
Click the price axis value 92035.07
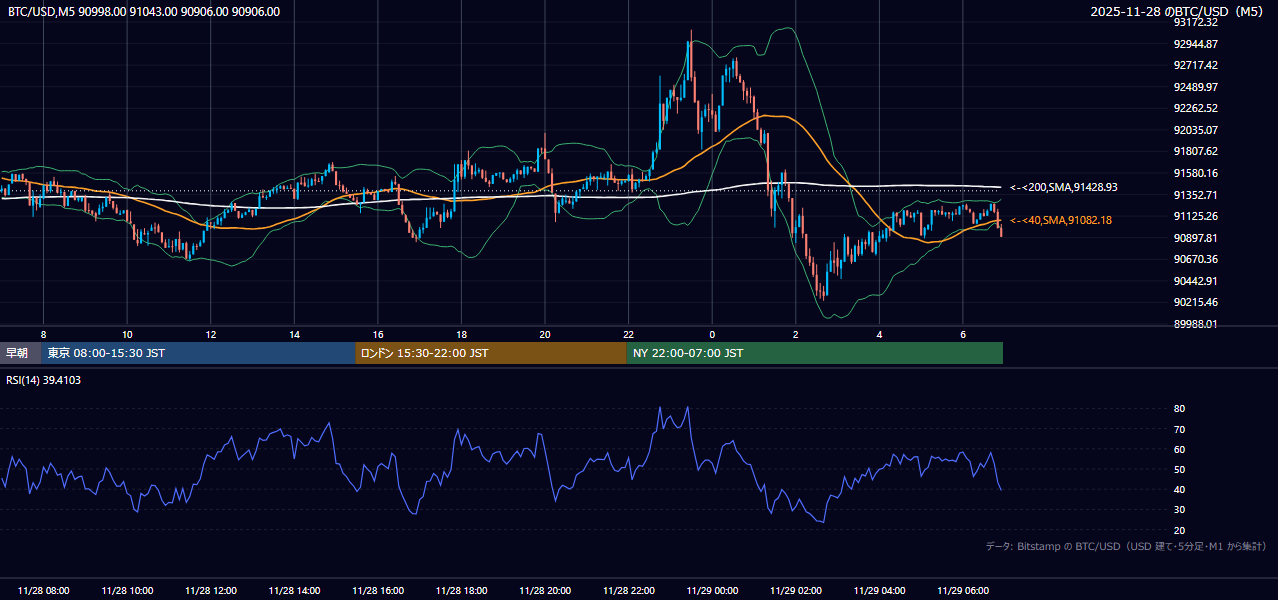tap(1196, 130)
